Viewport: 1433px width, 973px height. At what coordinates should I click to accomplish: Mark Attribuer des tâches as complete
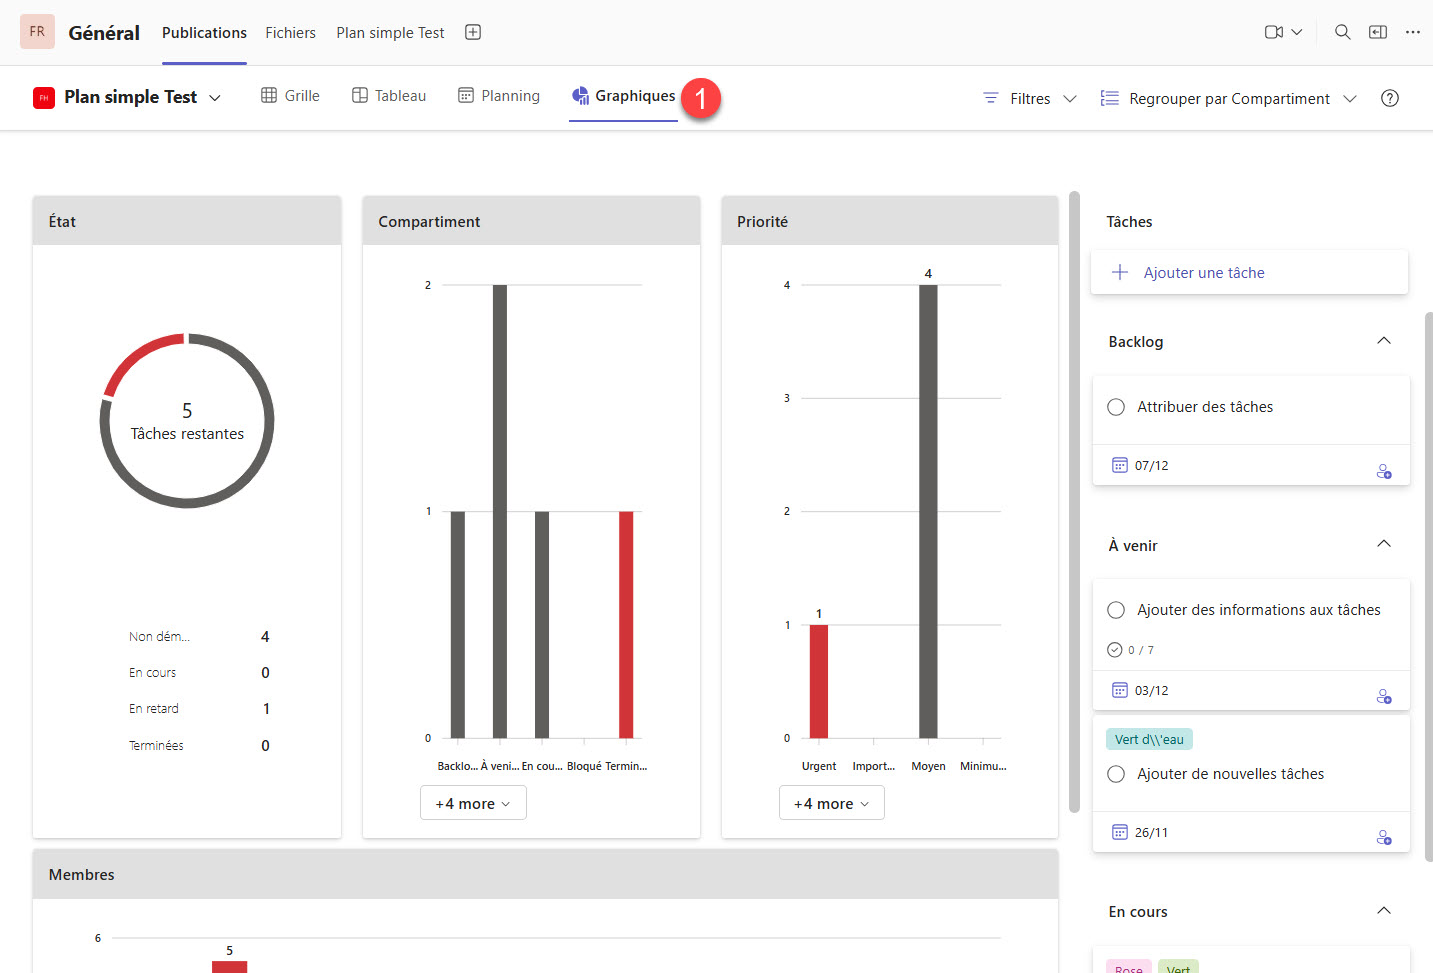click(1116, 407)
